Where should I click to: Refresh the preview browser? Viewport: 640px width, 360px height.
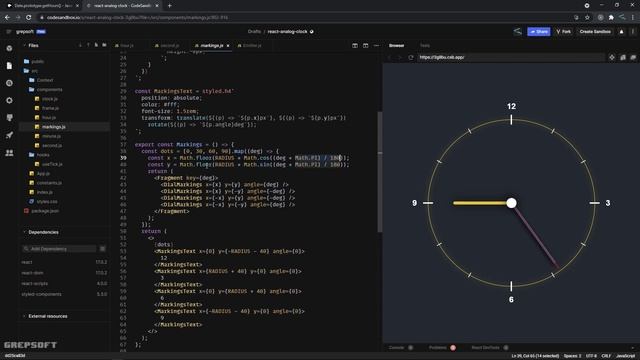coord(411,58)
